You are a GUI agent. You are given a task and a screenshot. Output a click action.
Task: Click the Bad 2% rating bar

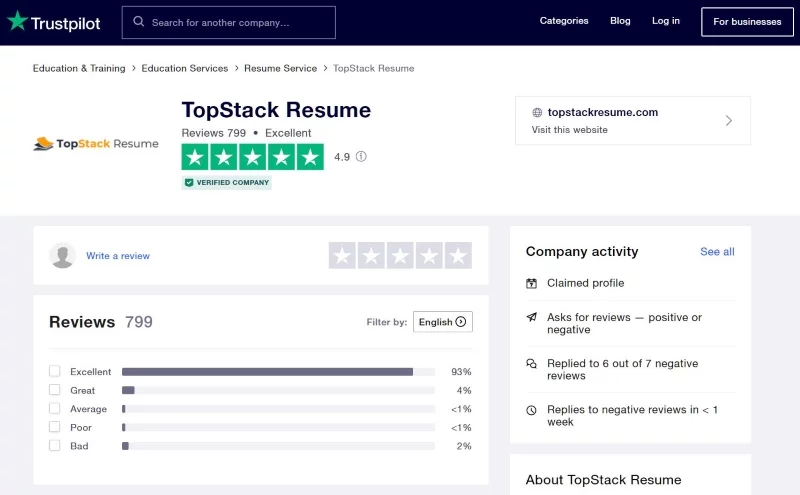(278, 446)
